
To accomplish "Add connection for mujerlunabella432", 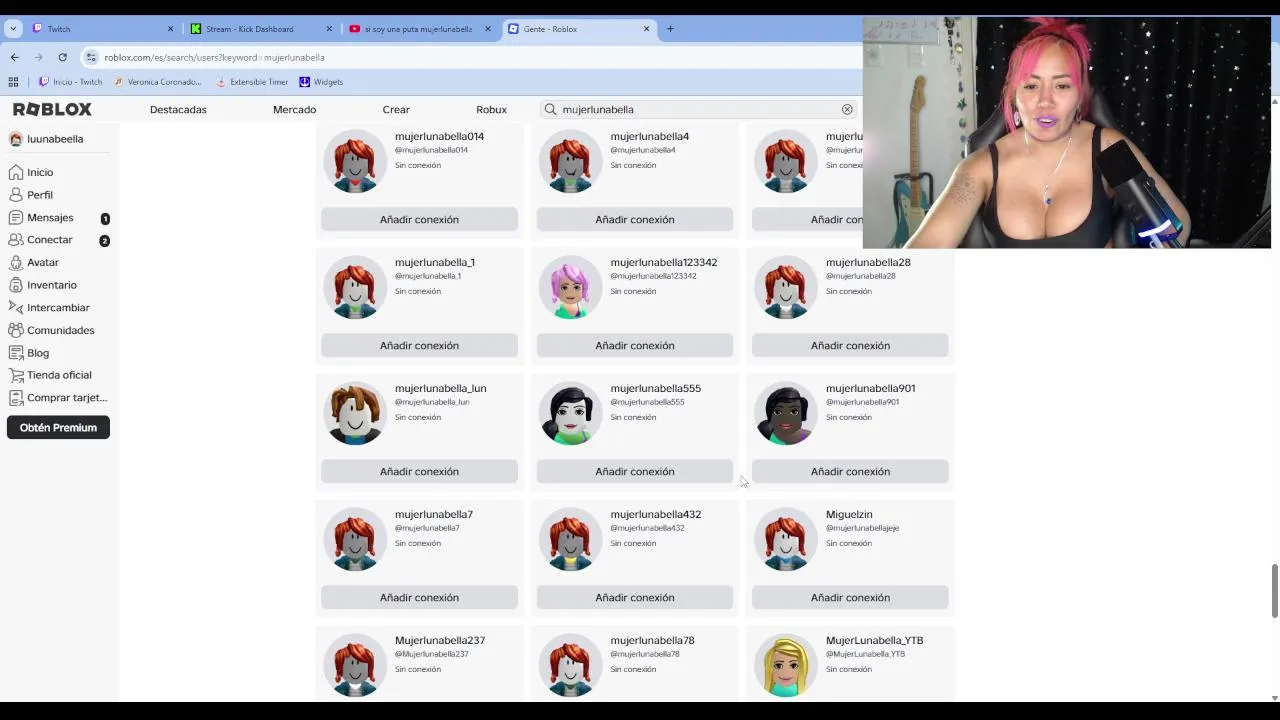I will tap(635, 597).
